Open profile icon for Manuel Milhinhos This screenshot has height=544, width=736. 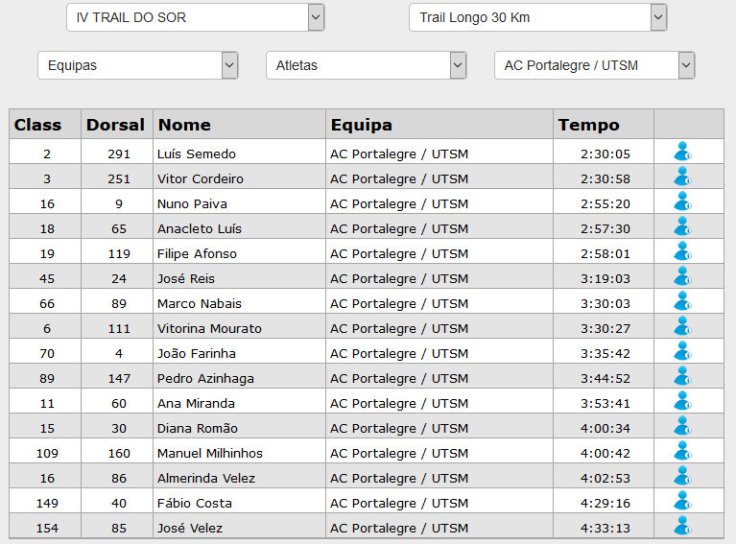pyautogui.click(x=682, y=452)
